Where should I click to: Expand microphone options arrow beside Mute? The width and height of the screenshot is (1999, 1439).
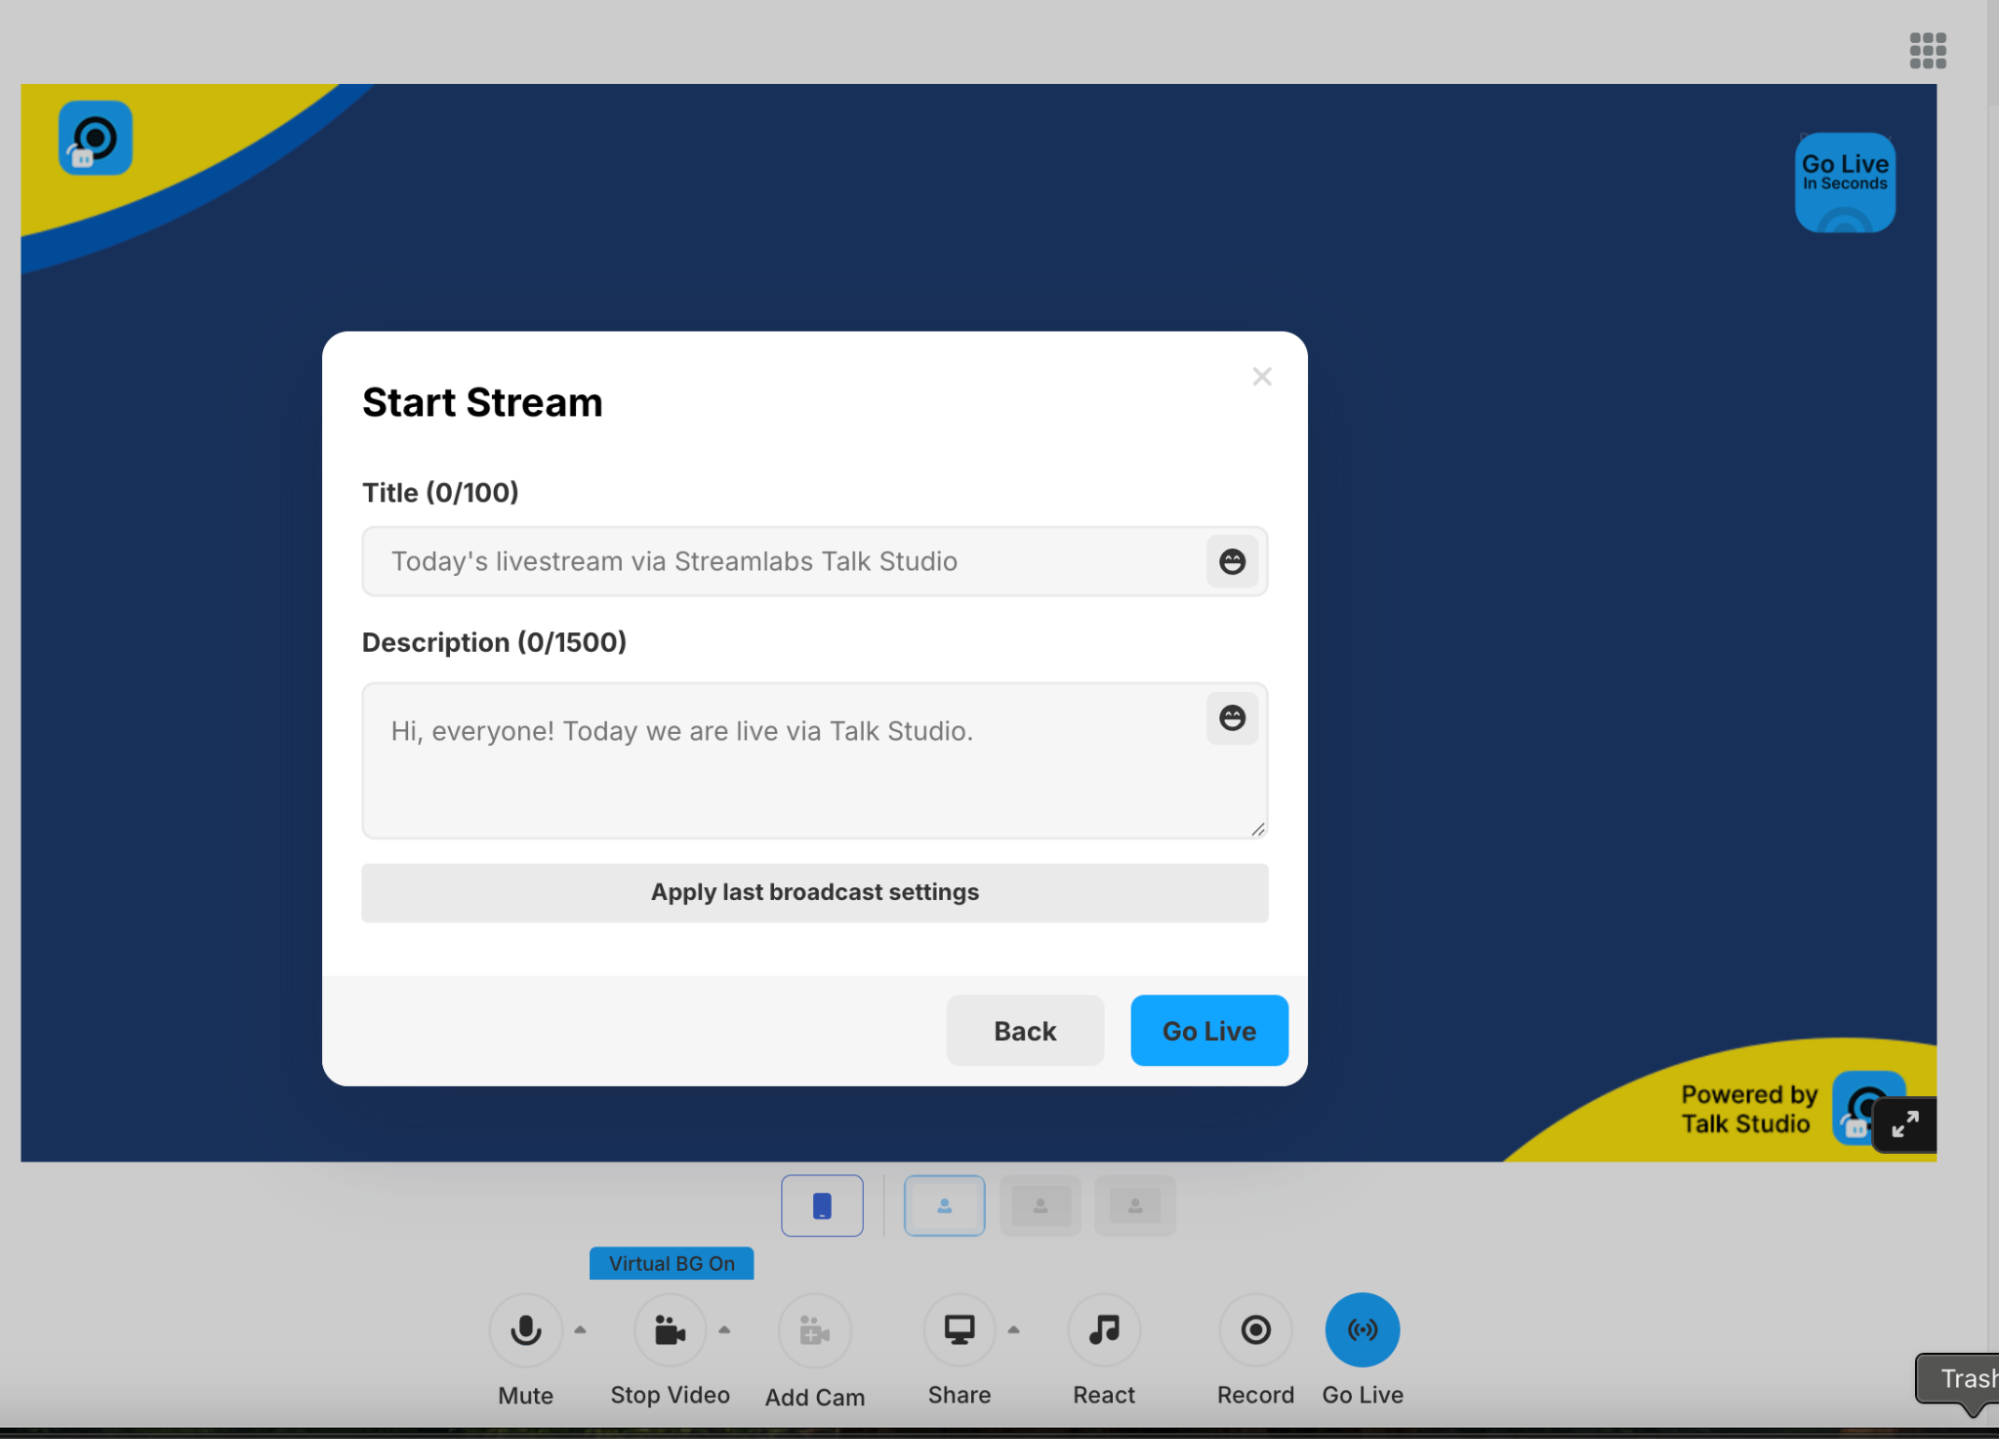[580, 1330]
